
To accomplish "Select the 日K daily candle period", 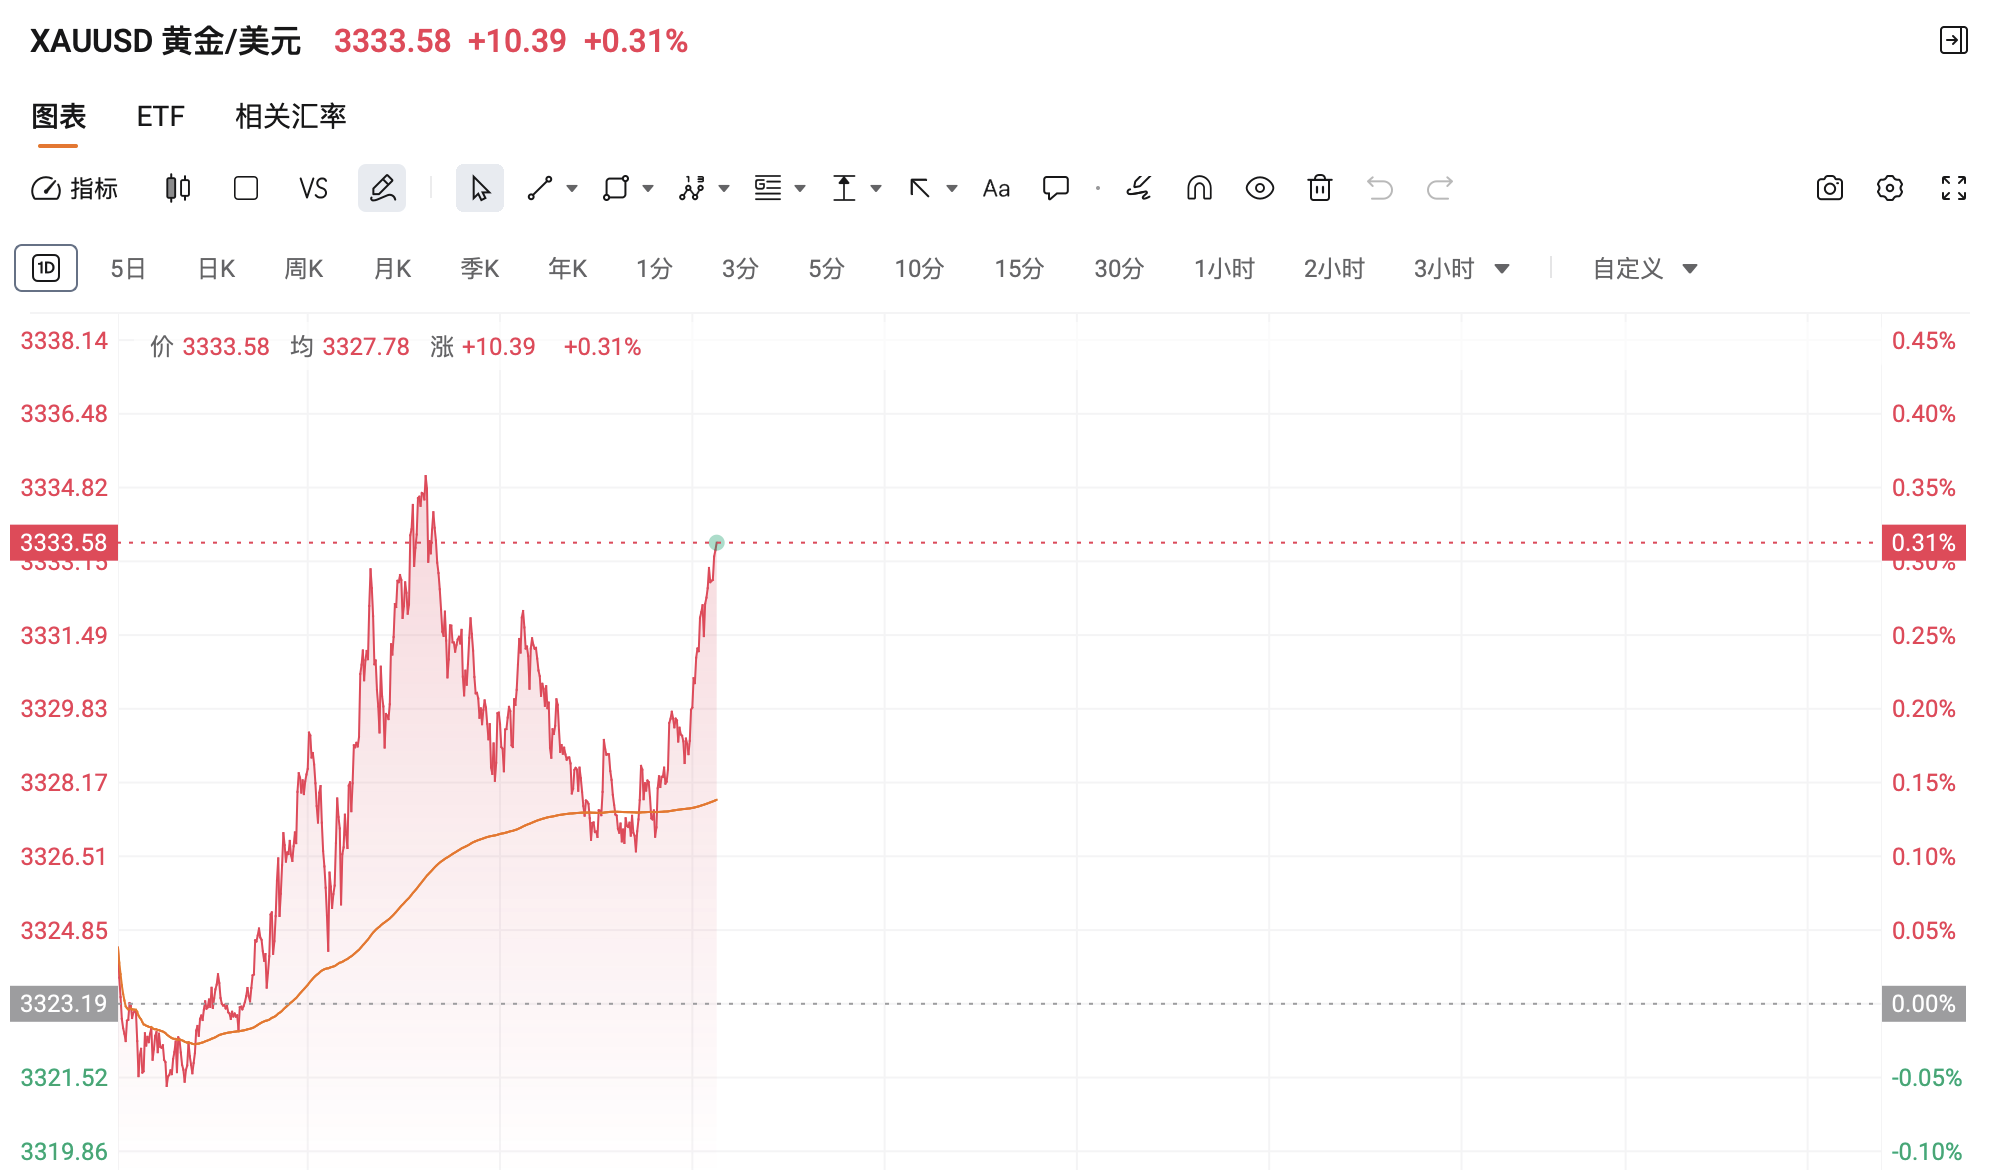I will [216, 269].
